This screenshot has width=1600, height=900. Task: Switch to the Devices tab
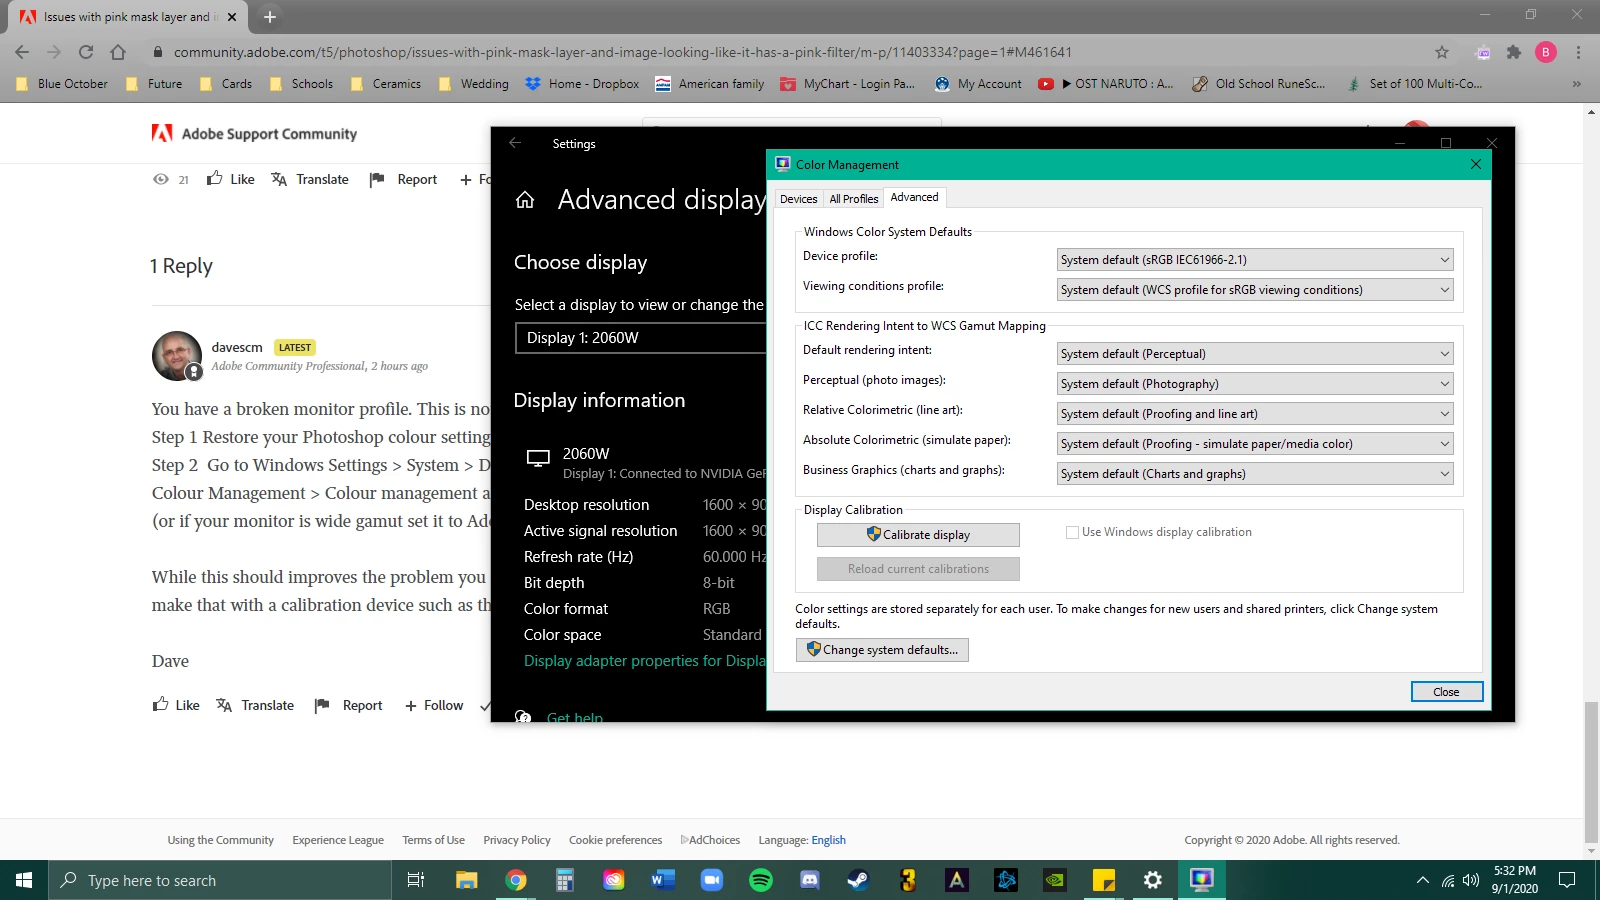(798, 199)
